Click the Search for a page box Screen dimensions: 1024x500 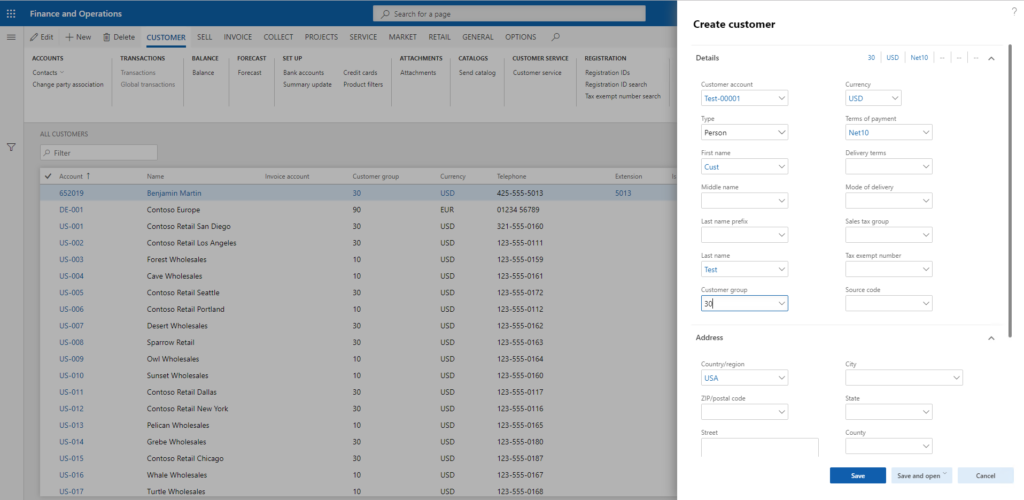tap(509, 14)
